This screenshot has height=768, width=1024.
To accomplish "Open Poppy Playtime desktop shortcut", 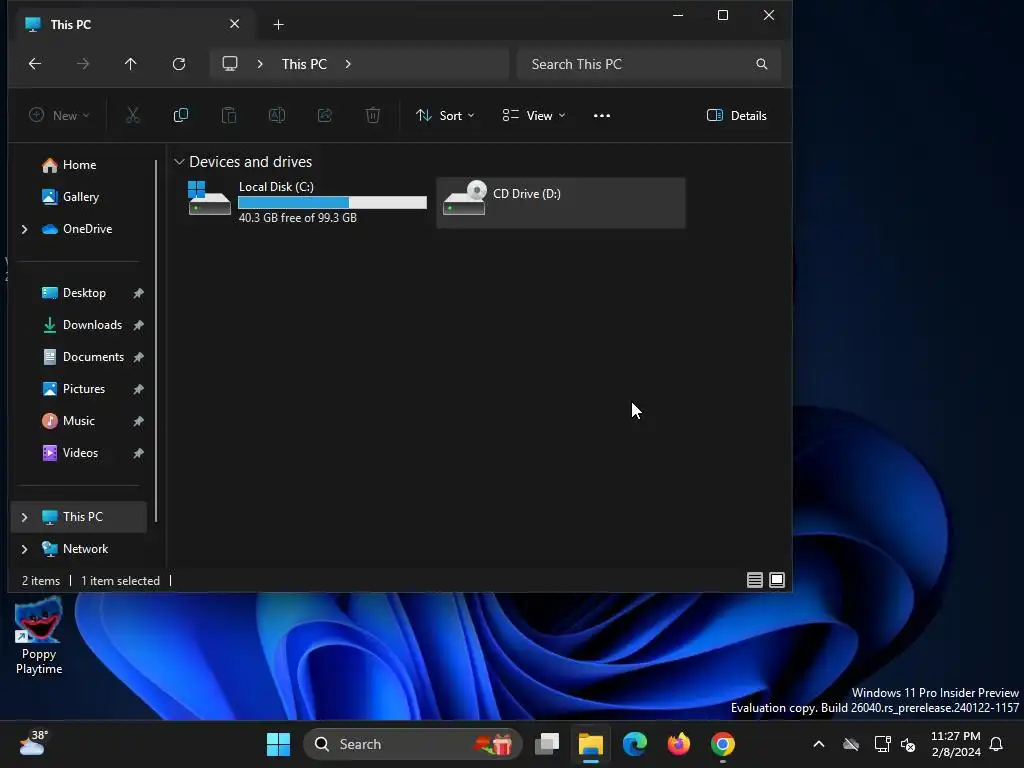I will [39, 636].
